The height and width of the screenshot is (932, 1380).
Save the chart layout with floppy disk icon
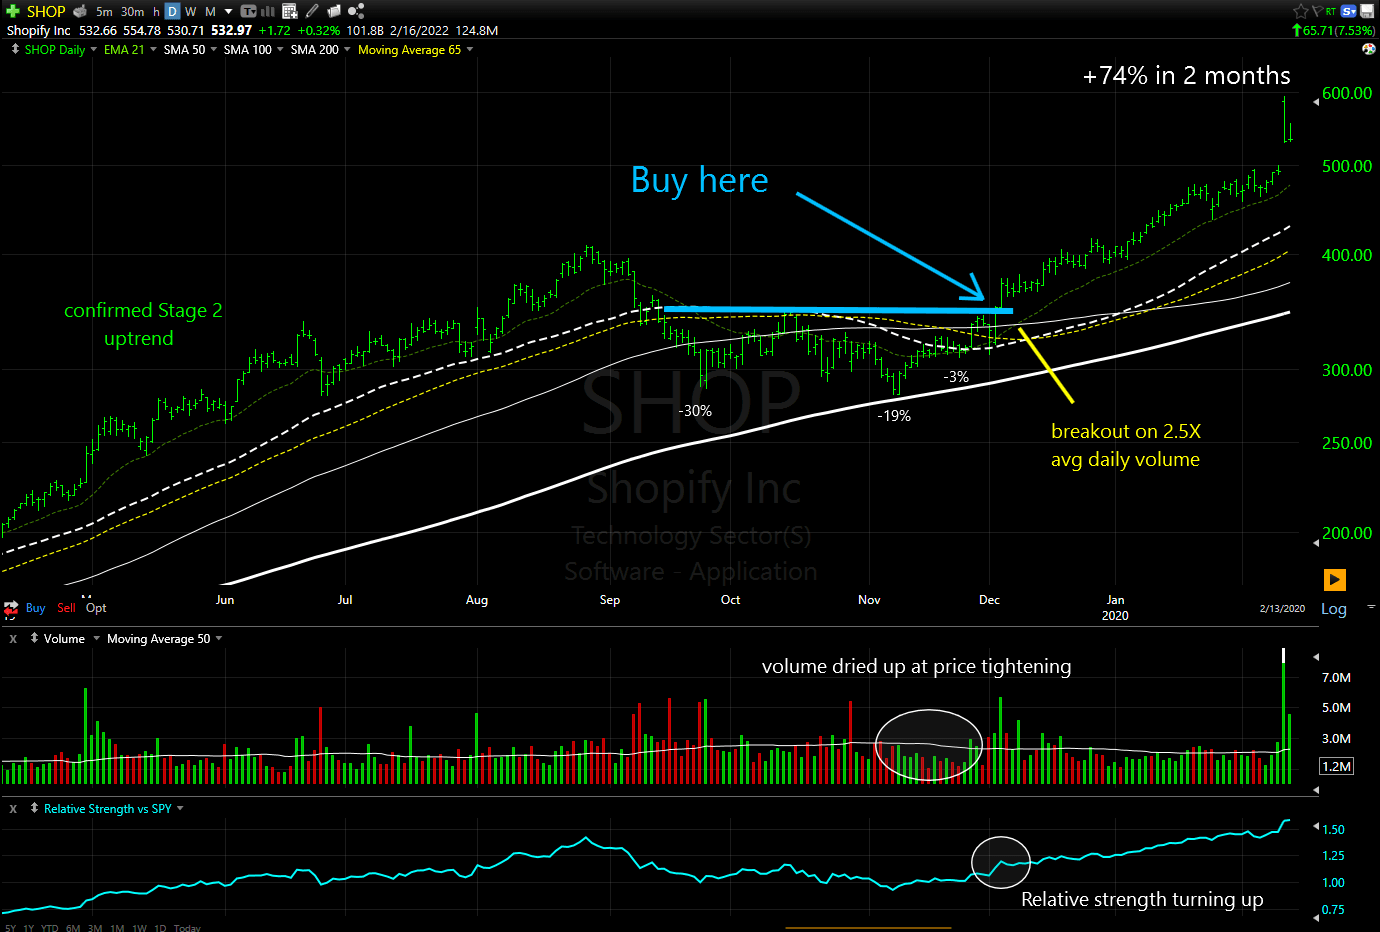(1367, 11)
